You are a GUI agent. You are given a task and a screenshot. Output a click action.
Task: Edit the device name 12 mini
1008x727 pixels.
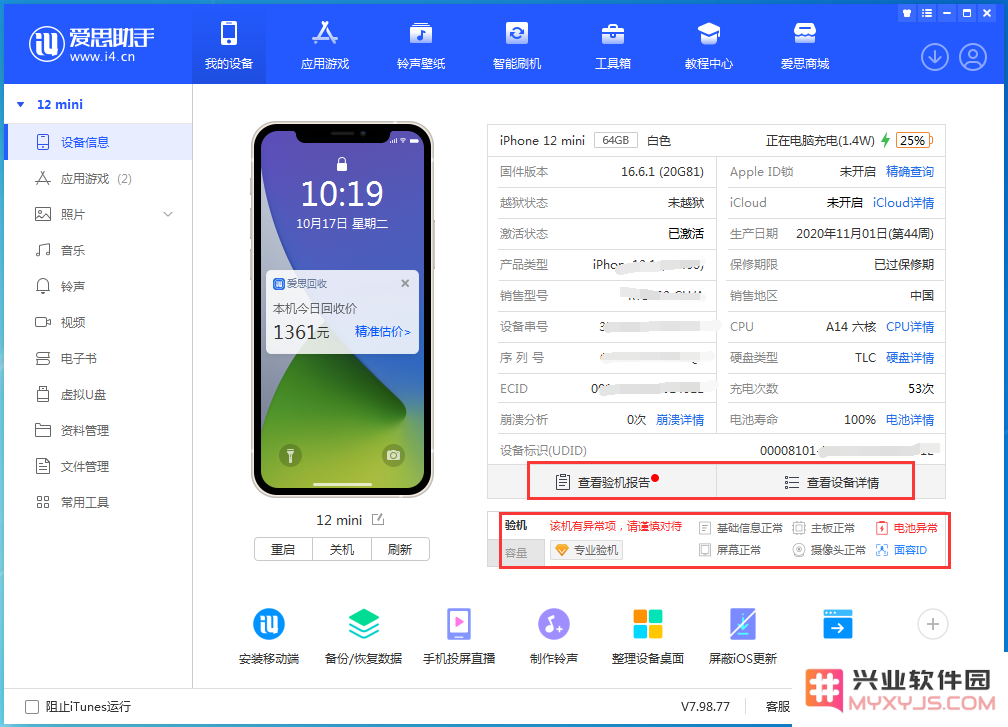coord(378,519)
